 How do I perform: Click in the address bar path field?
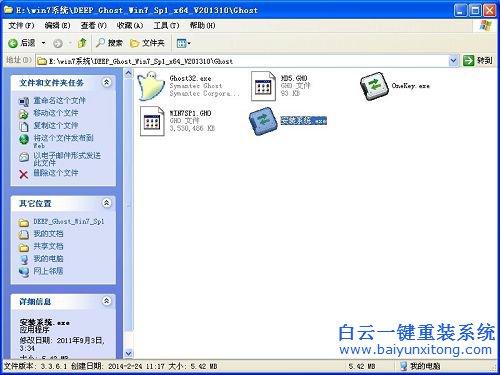(243, 61)
